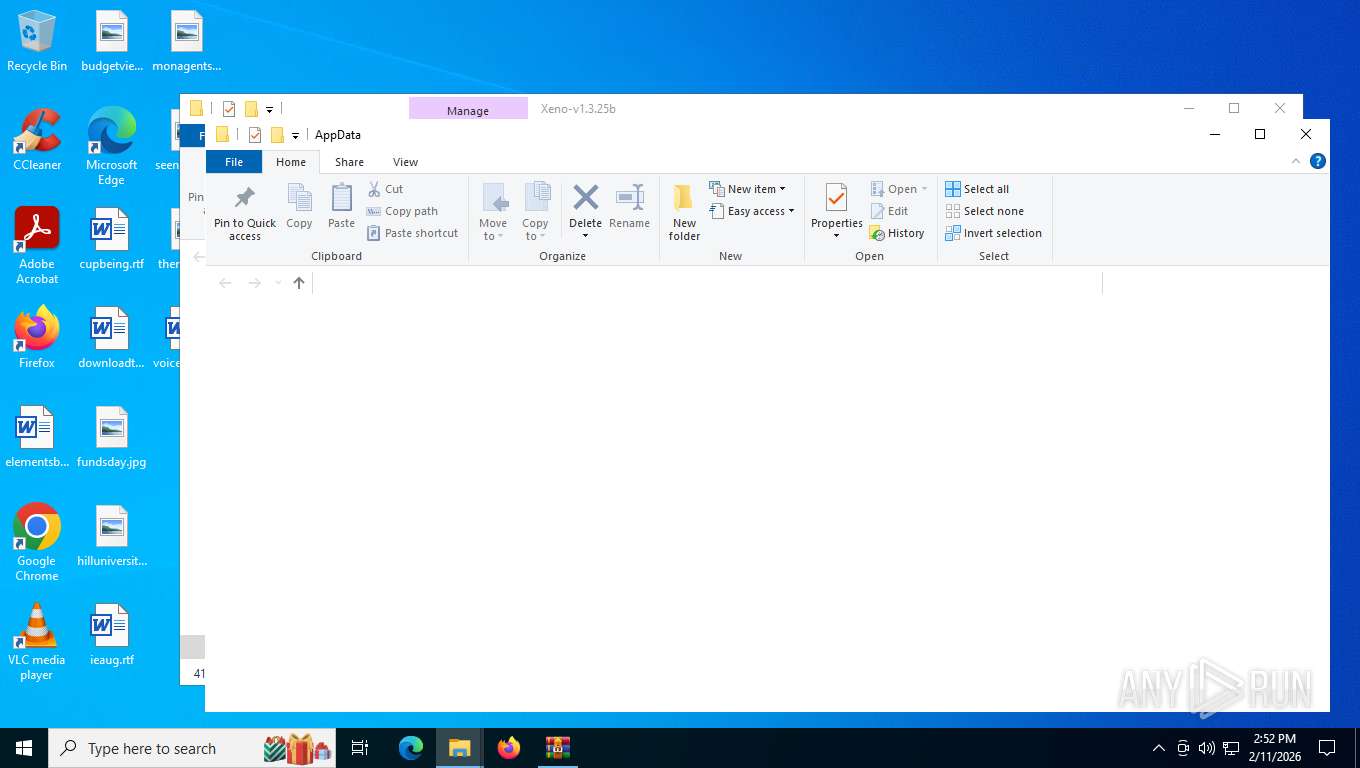Open Task View from taskbar
This screenshot has height=768, width=1360.
[360, 748]
